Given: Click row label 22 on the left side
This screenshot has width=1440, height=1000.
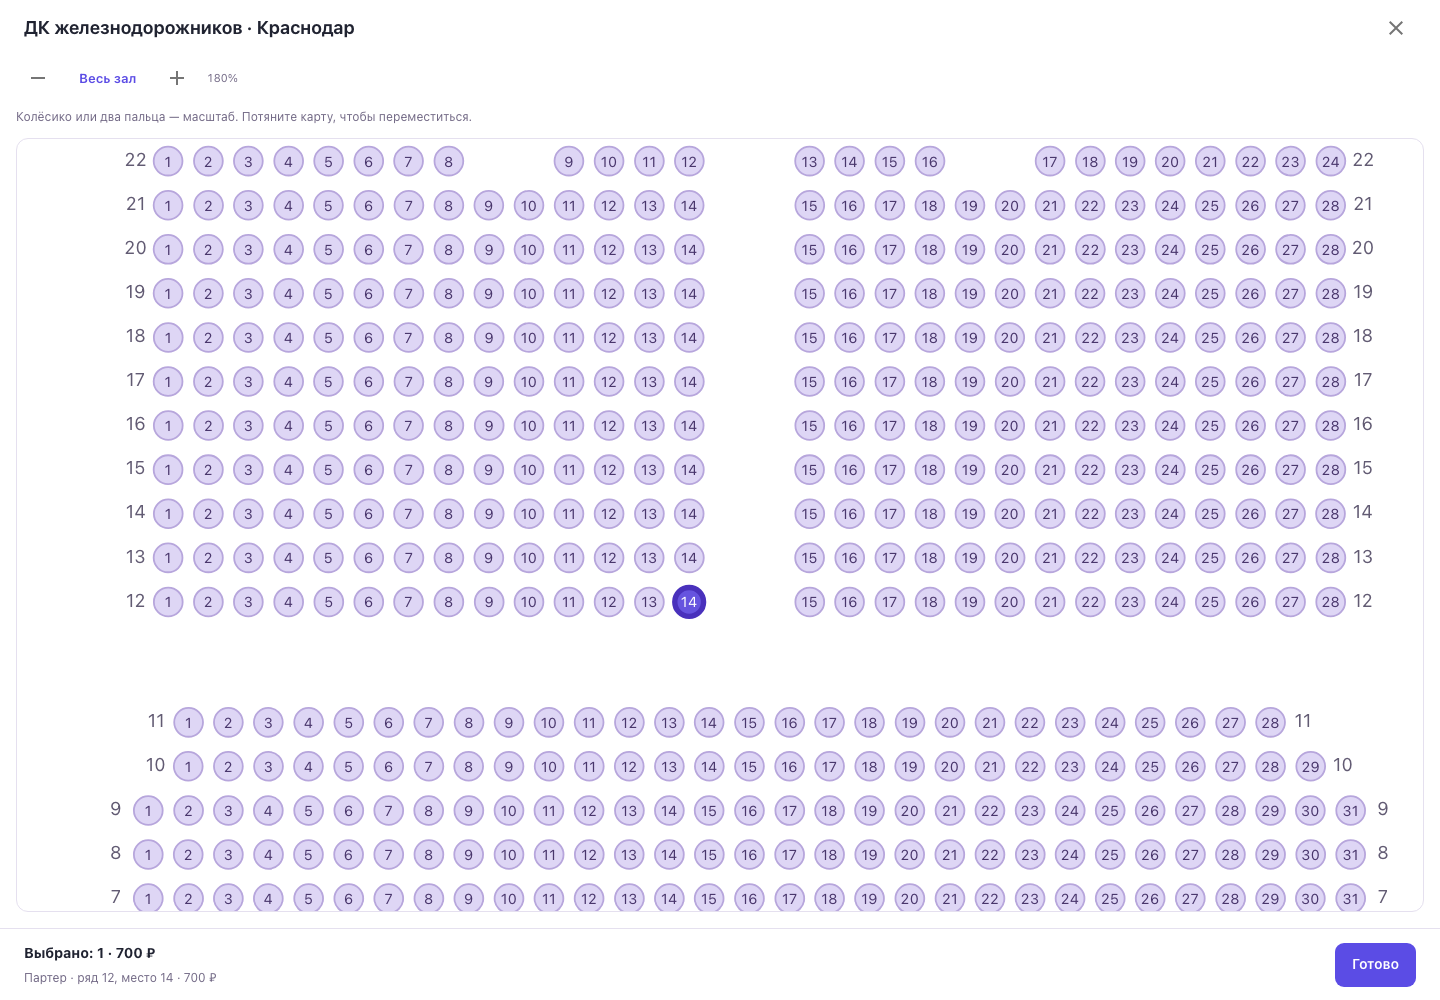Looking at the screenshot, I should click(136, 160).
